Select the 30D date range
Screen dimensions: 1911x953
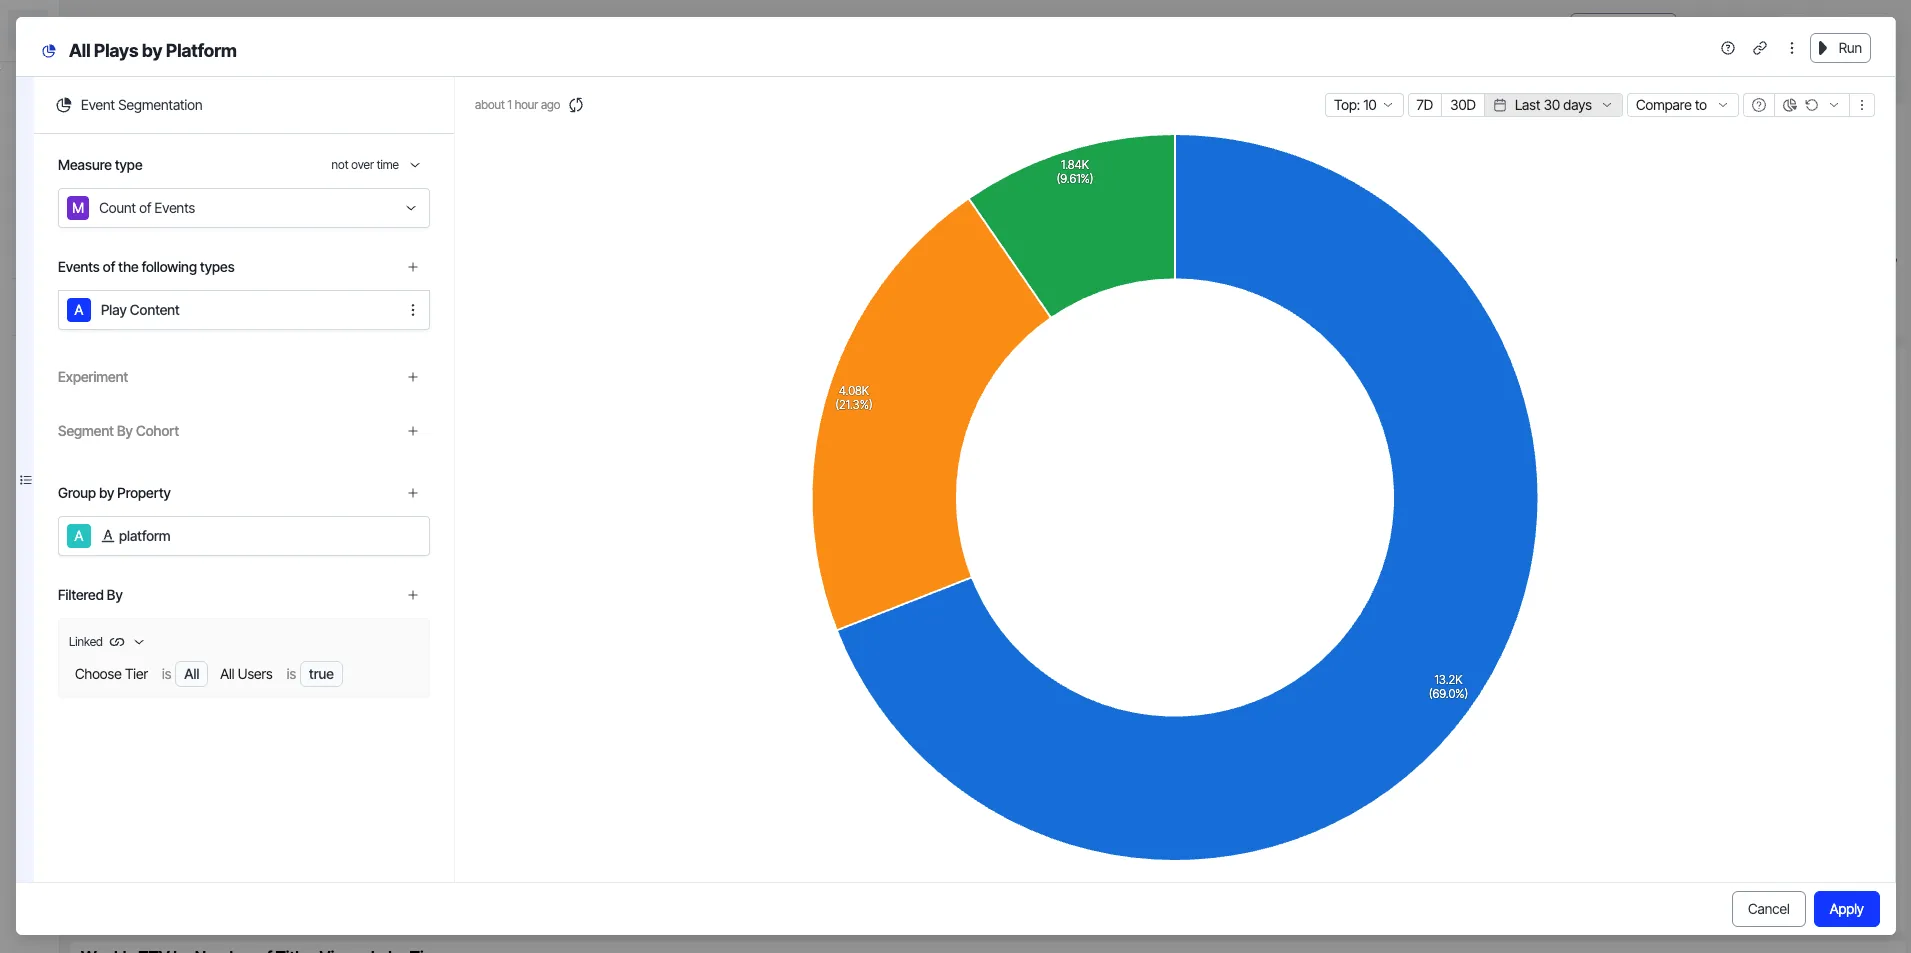point(1462,105)
